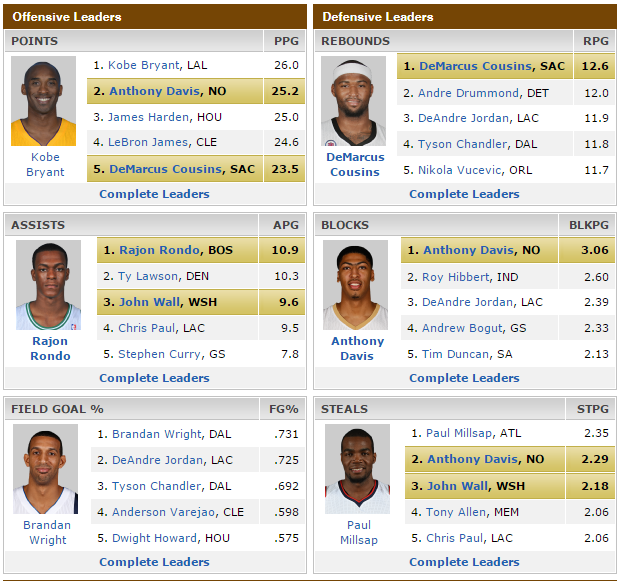Screen dimensions: 623x581
Task: Open LeBron James player link
Action: pos(148,142)
